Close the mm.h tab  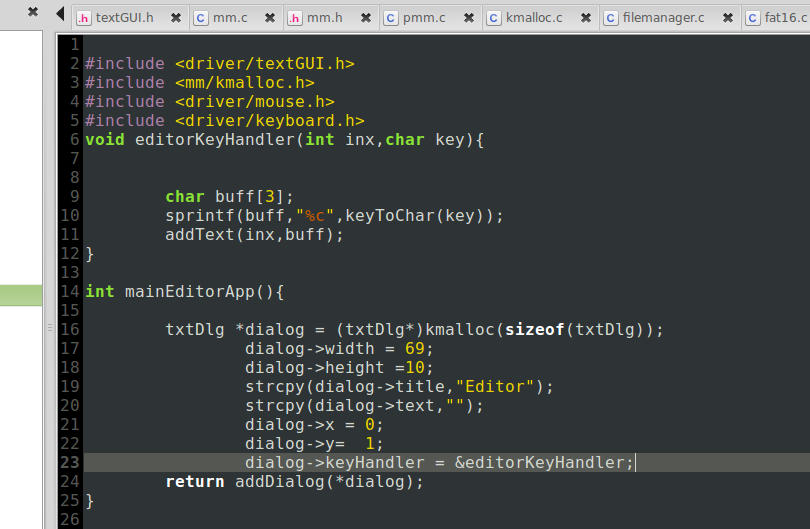(x=365, y=18)
